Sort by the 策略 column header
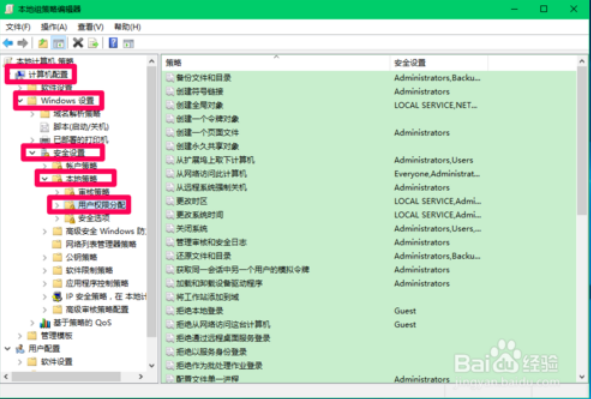The image size is (591, 399). coord(276,63)
